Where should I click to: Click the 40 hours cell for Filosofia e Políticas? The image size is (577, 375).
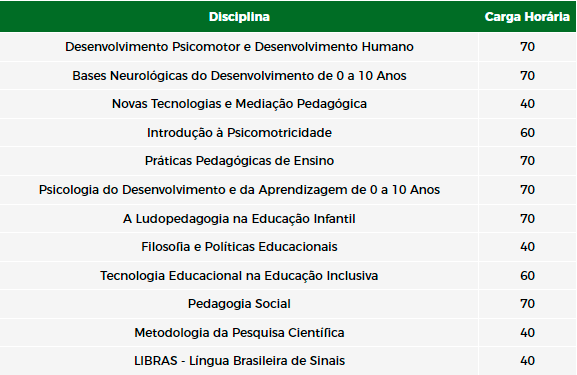(527, 247)
